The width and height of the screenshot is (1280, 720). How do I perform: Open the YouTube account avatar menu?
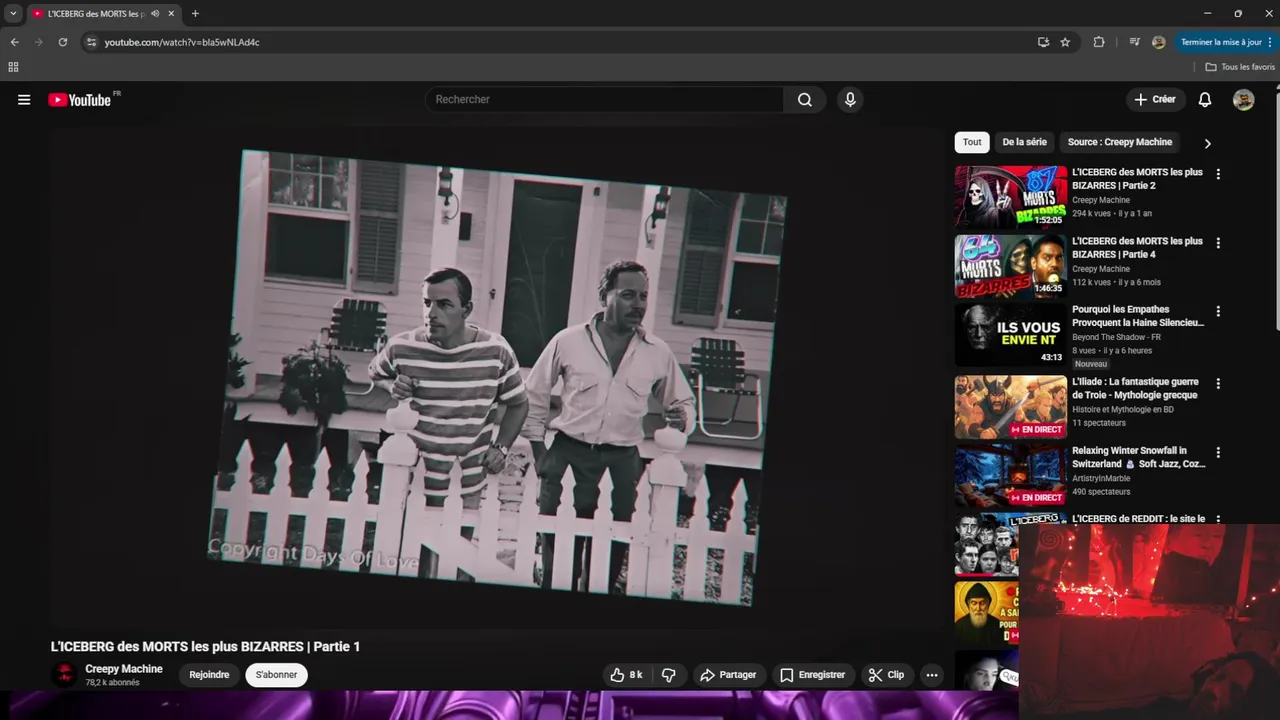pos(1243,100)
